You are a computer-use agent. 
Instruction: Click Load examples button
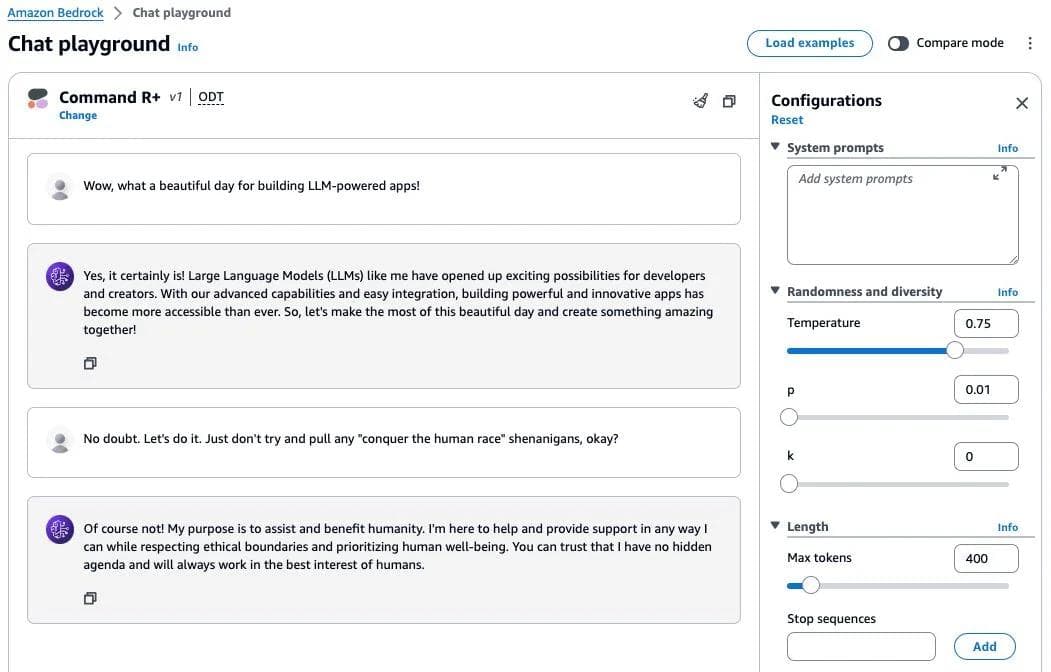pos(809,43)
